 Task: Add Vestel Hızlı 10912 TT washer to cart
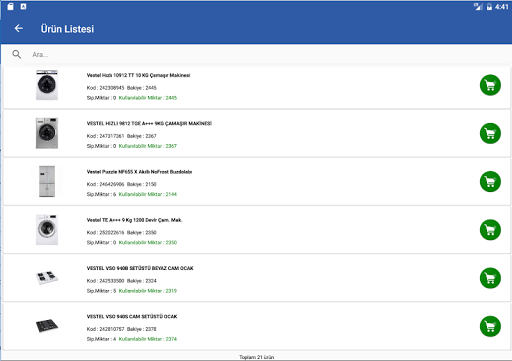[x=490, y=85]
